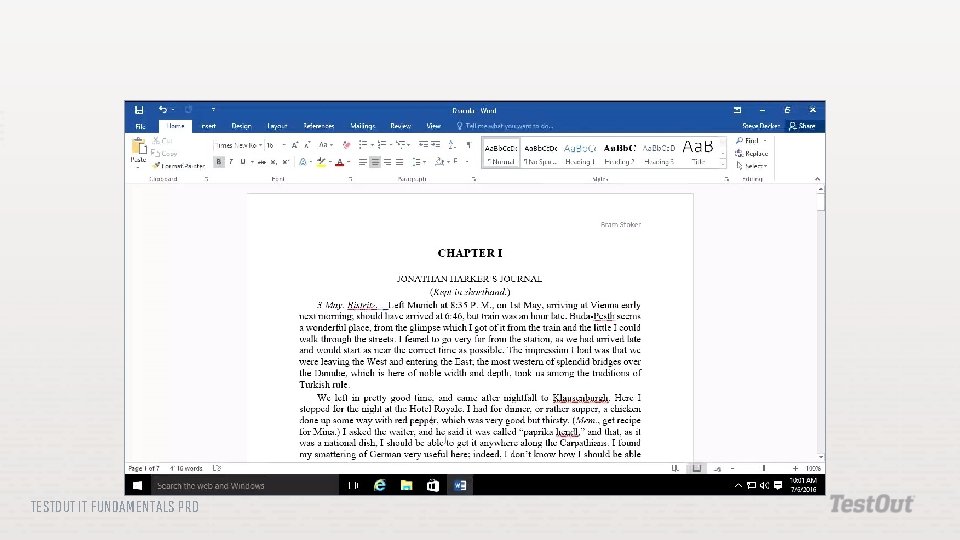The image size is (960, 540).
Task: Switch to the Design tab
Action: click(241, 126)
